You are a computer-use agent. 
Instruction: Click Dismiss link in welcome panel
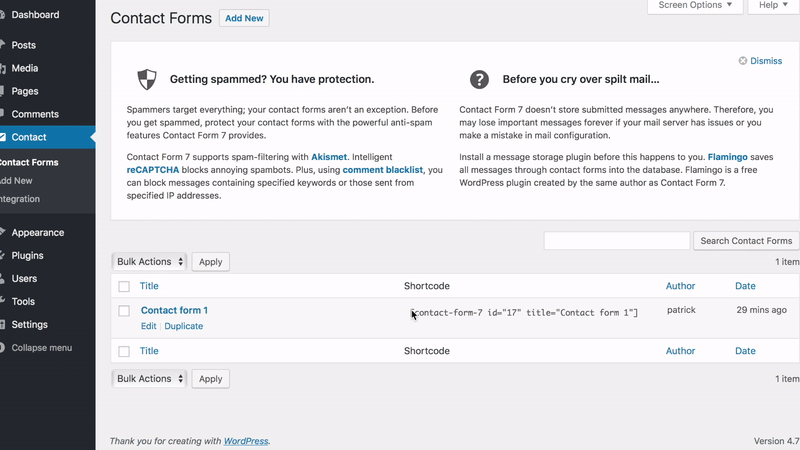pyautogui.click(x=765, y=61)
